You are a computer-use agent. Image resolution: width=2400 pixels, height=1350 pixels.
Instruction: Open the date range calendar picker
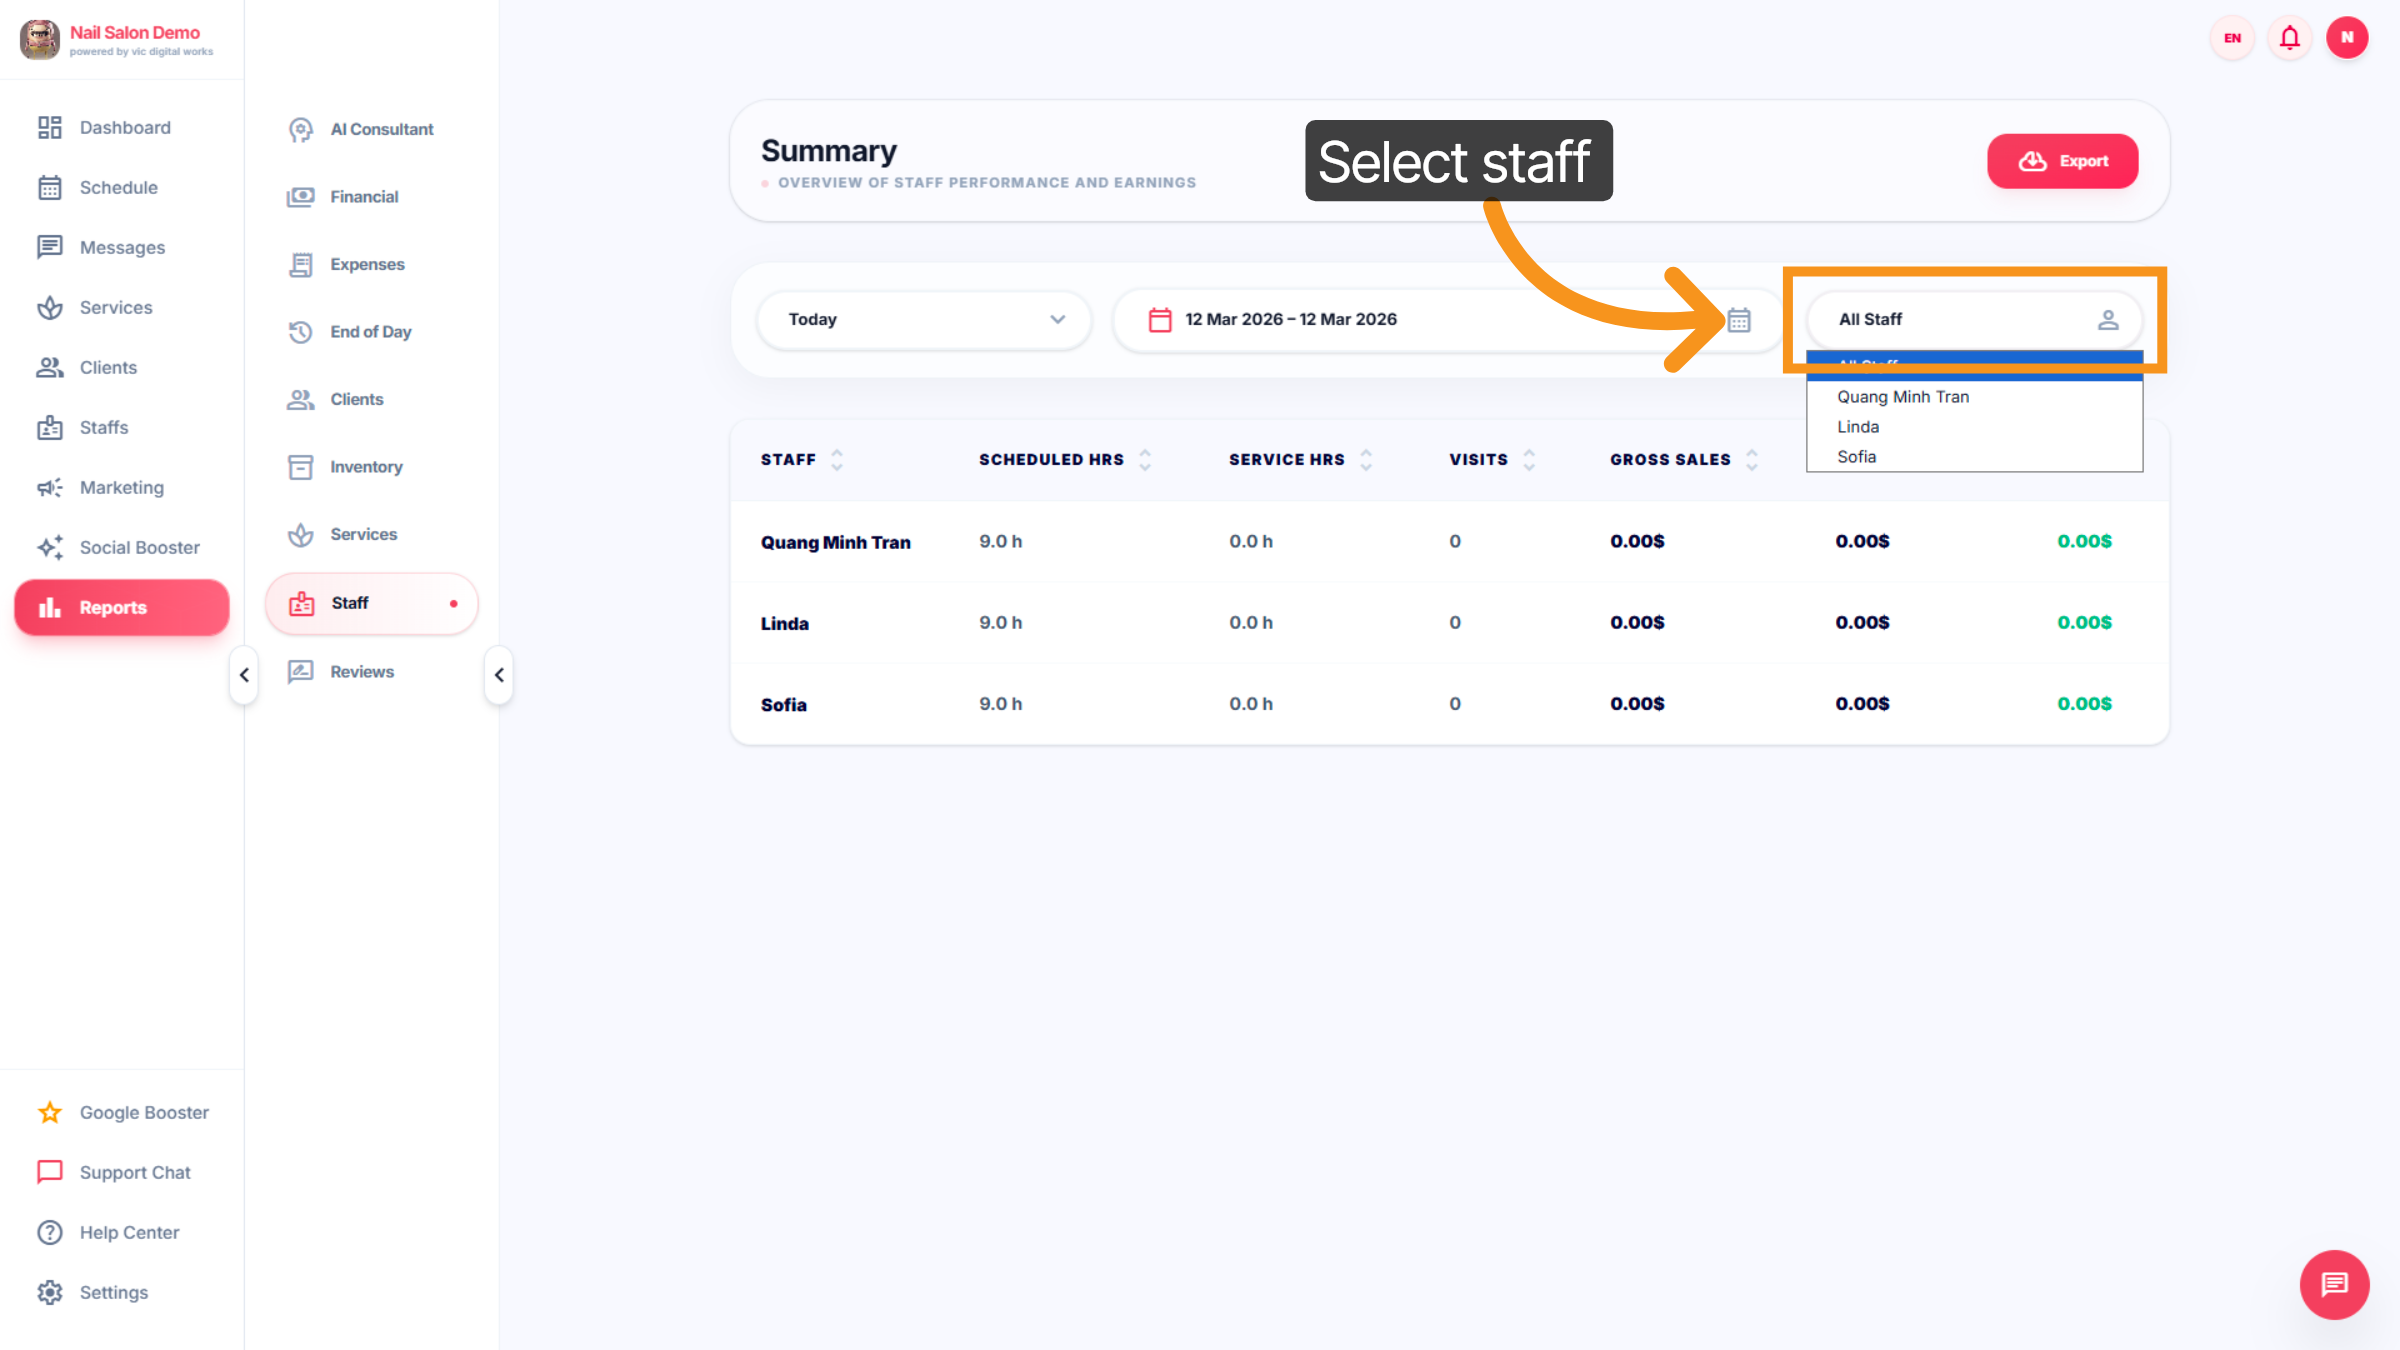(1739, 319)
